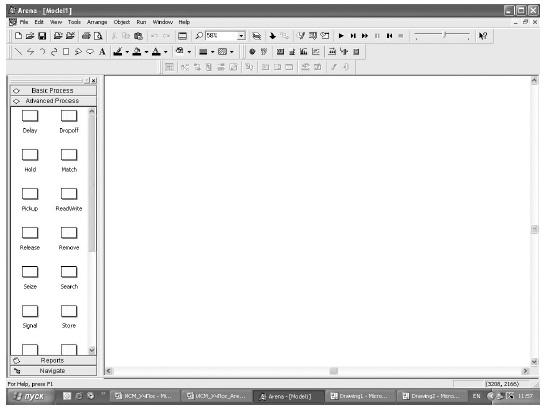Select the Polyline drawing tool
The height and width of the screenshot is (413, 548).
[30, 52]
